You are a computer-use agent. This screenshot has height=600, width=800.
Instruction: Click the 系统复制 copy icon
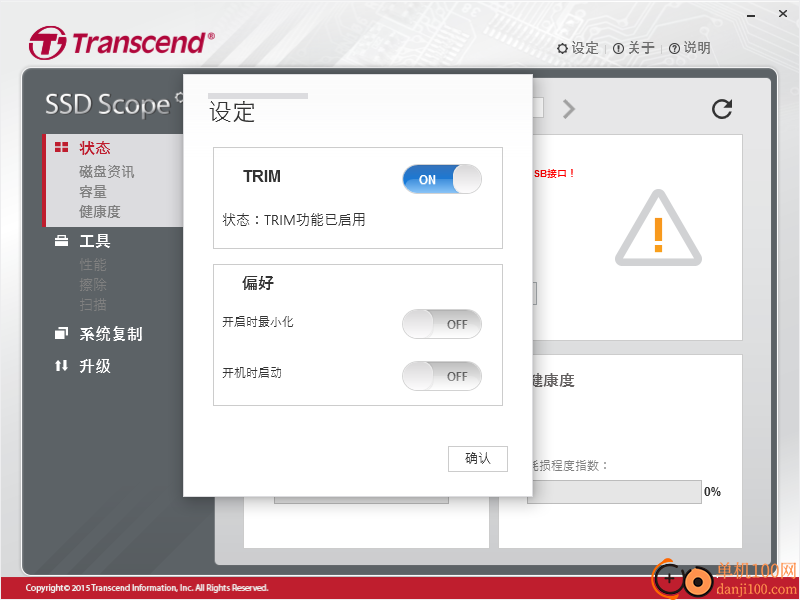point(61,334)
